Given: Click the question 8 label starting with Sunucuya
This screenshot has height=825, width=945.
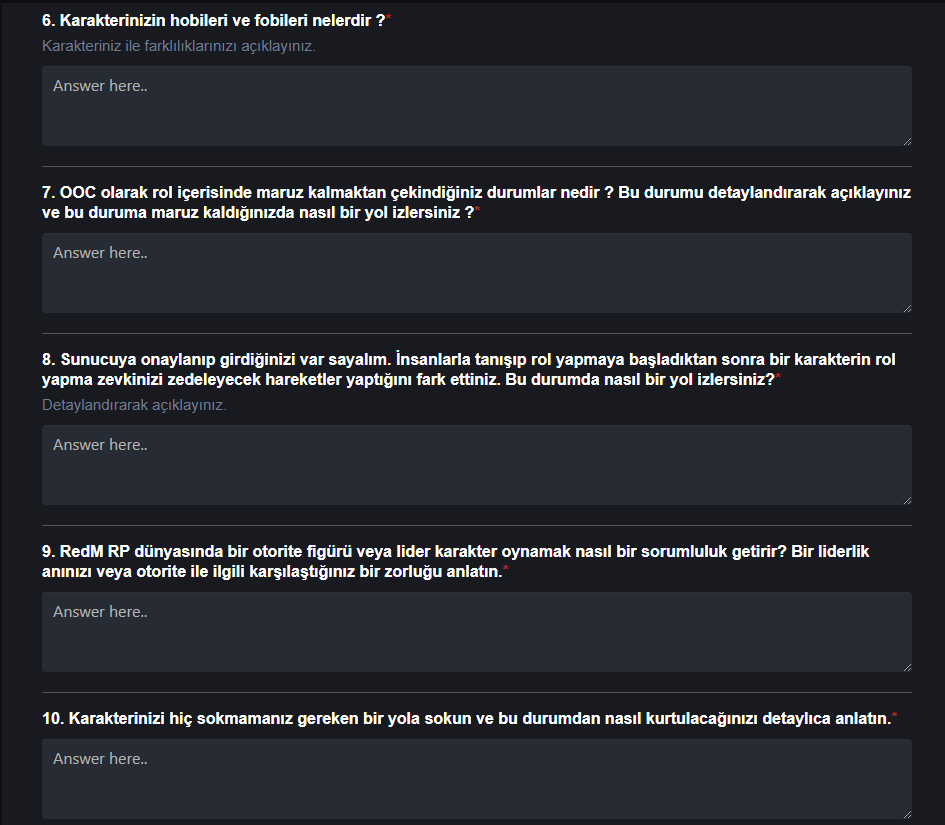Looking at the screenshot, I should click(x=469, y=369).
